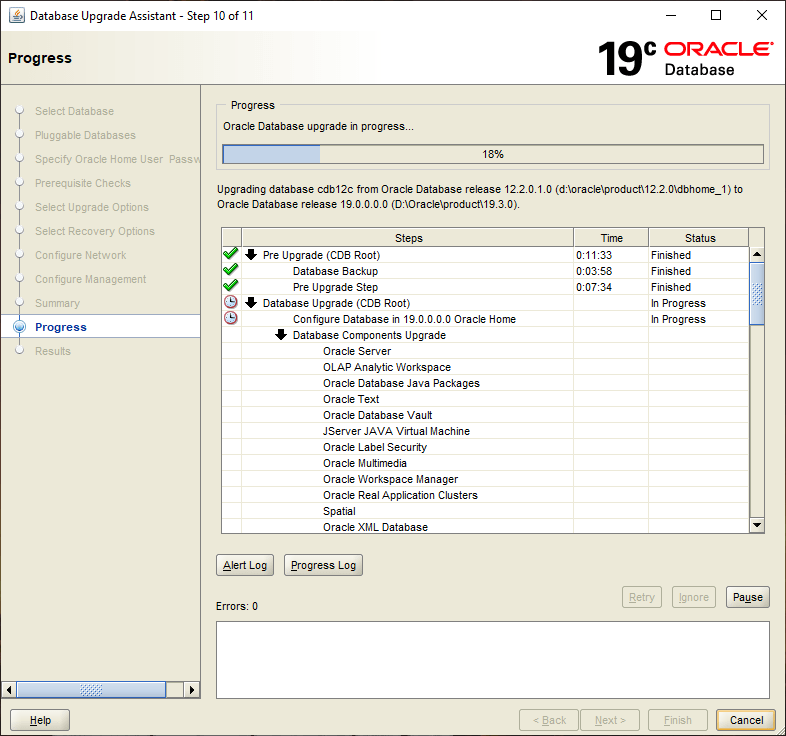This screenshot has width=786, height=736.
Task: Select the Pluggable Databases step
Action: (85, 135)
